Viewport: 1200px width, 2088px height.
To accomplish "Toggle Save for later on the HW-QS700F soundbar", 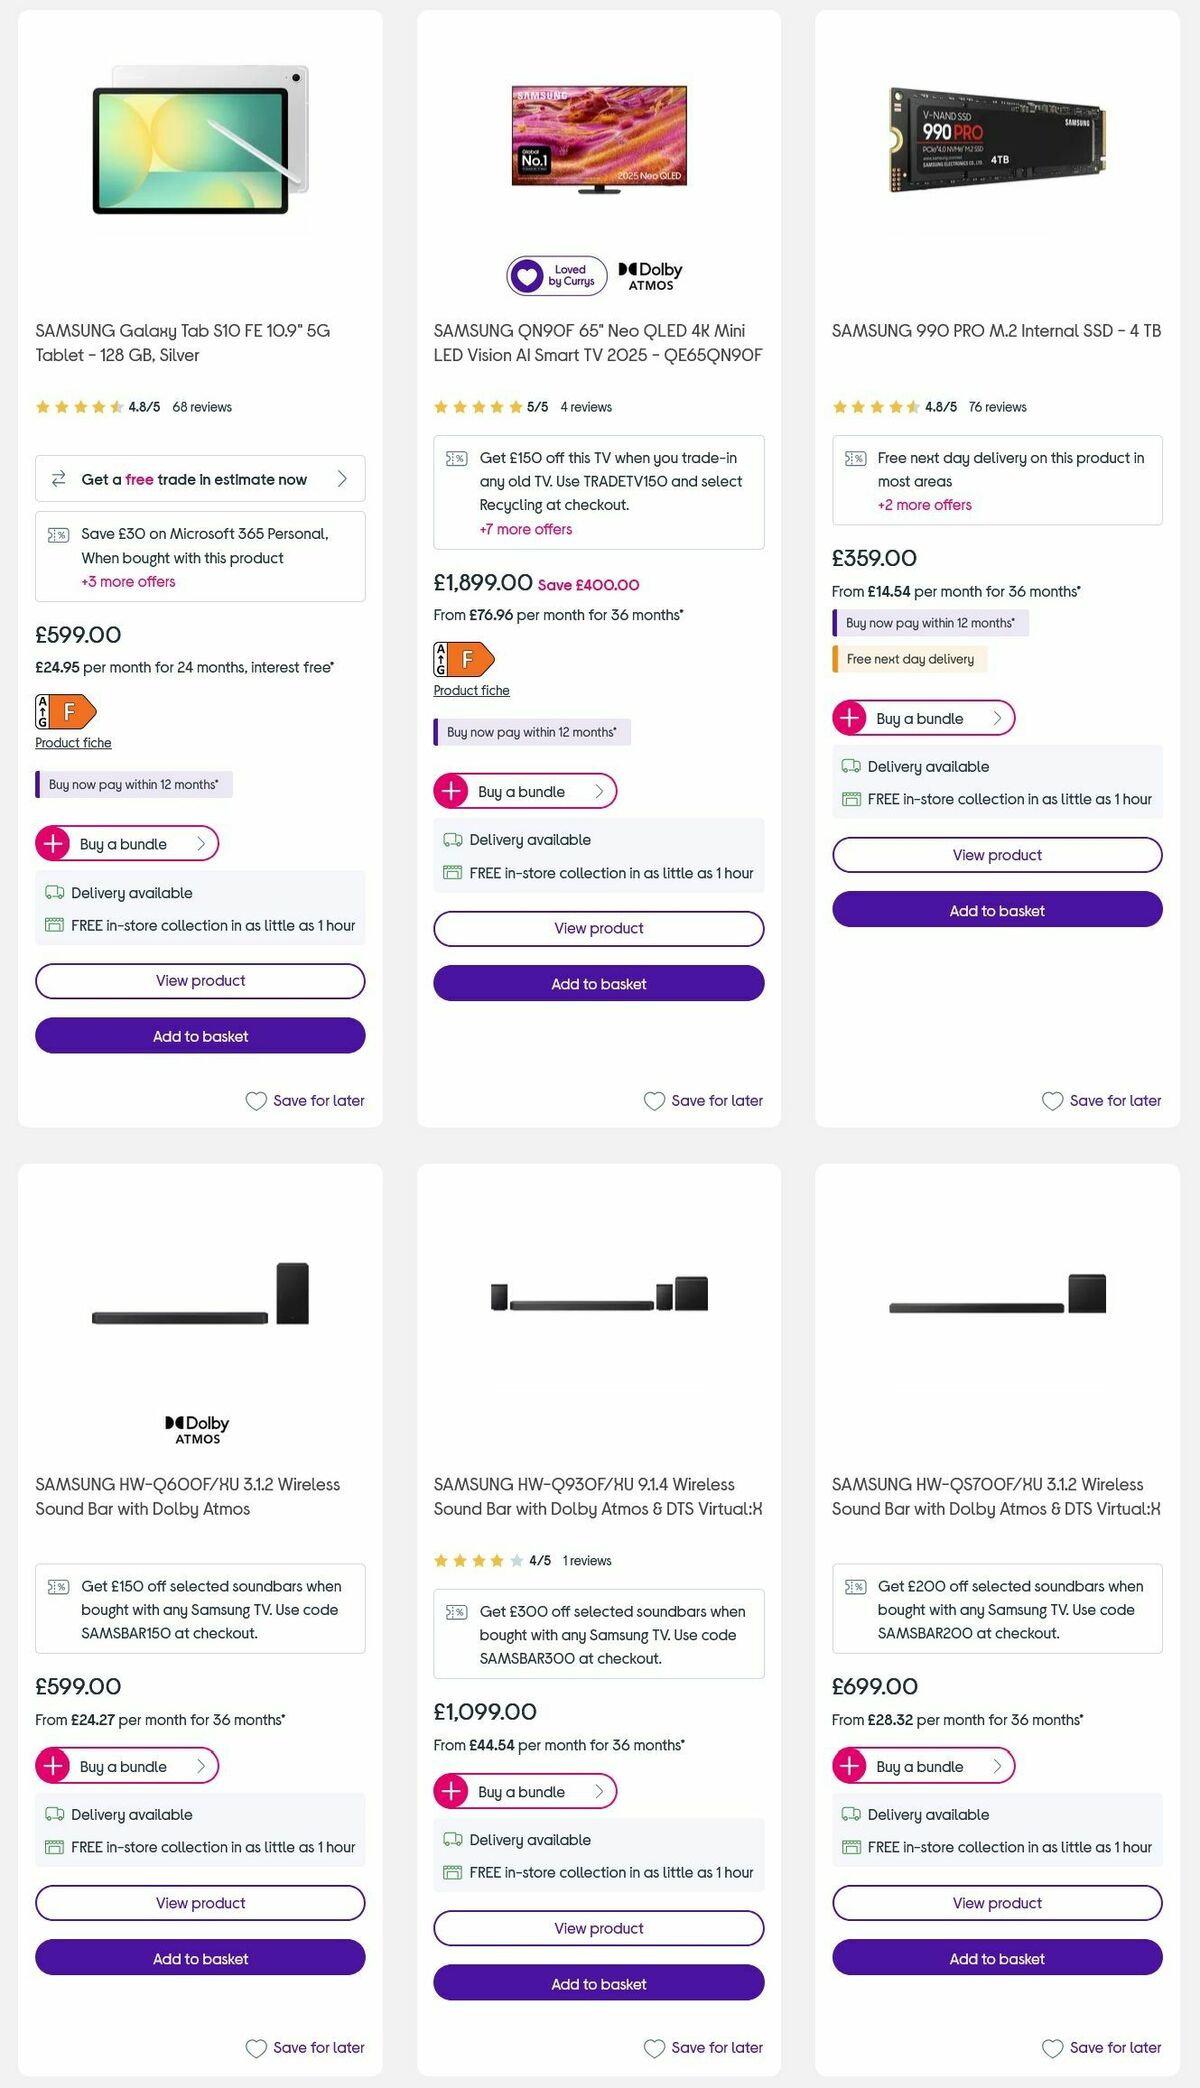I will pos(1102,2048).
